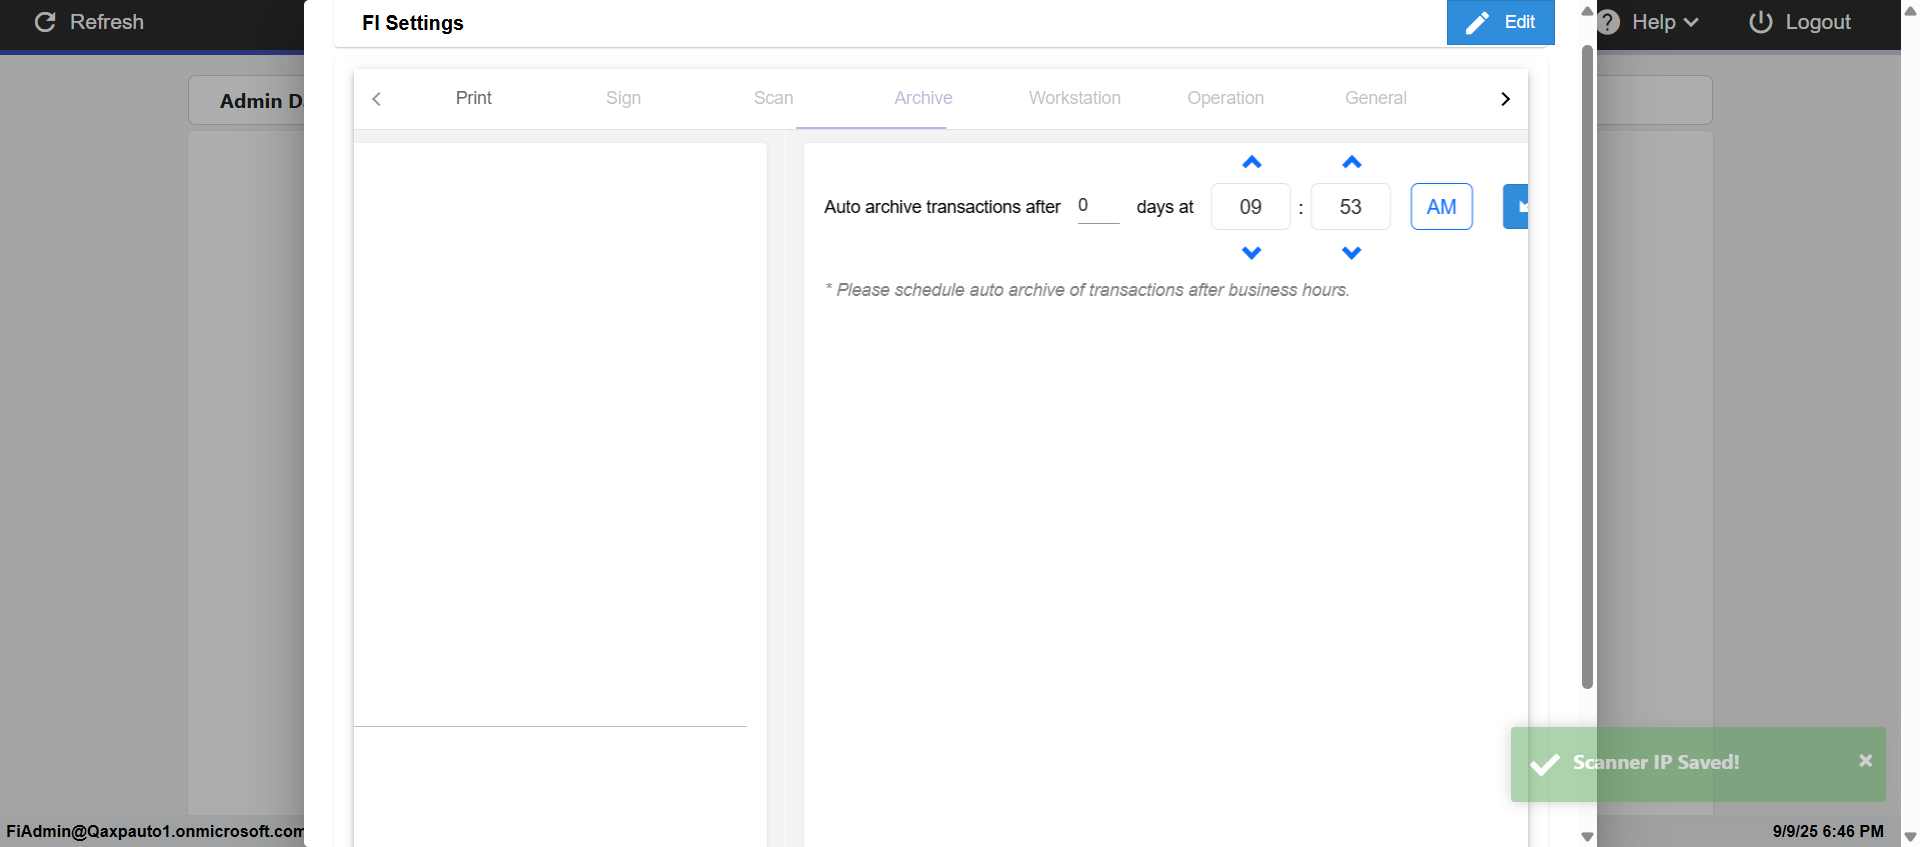Click the business hours scheduling note
Viewport: 1920px width, 847px height.
point(1087,290)
